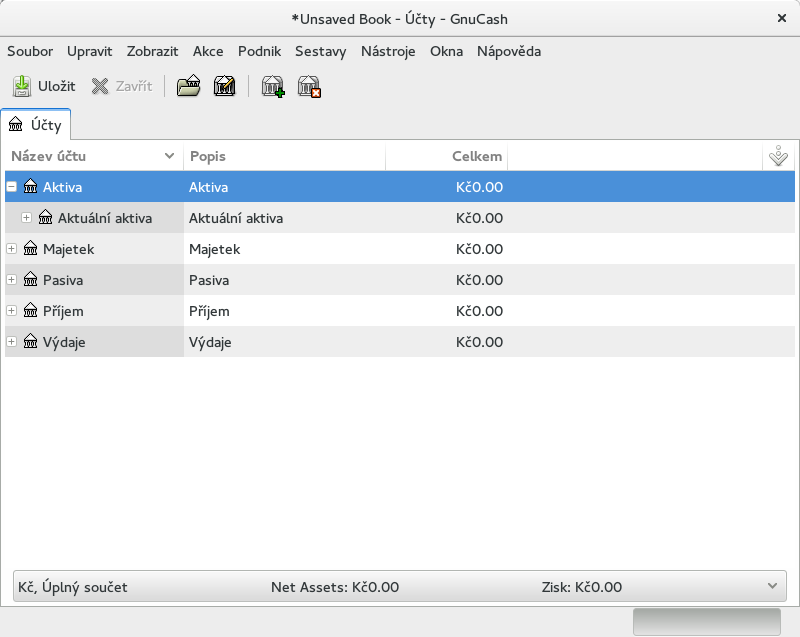This screenshot has height=637, width=800.
Task: Open the column selector arrow in header
Action: pos(778,157)
